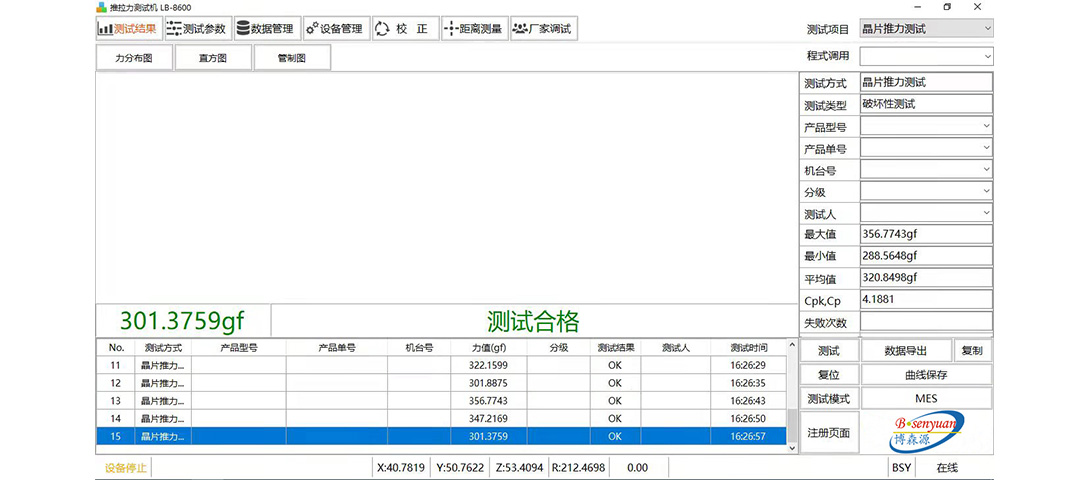Switch to the 直方图 tab
Viewport: 1090px width, 480px height.
[x=212, y=58]
